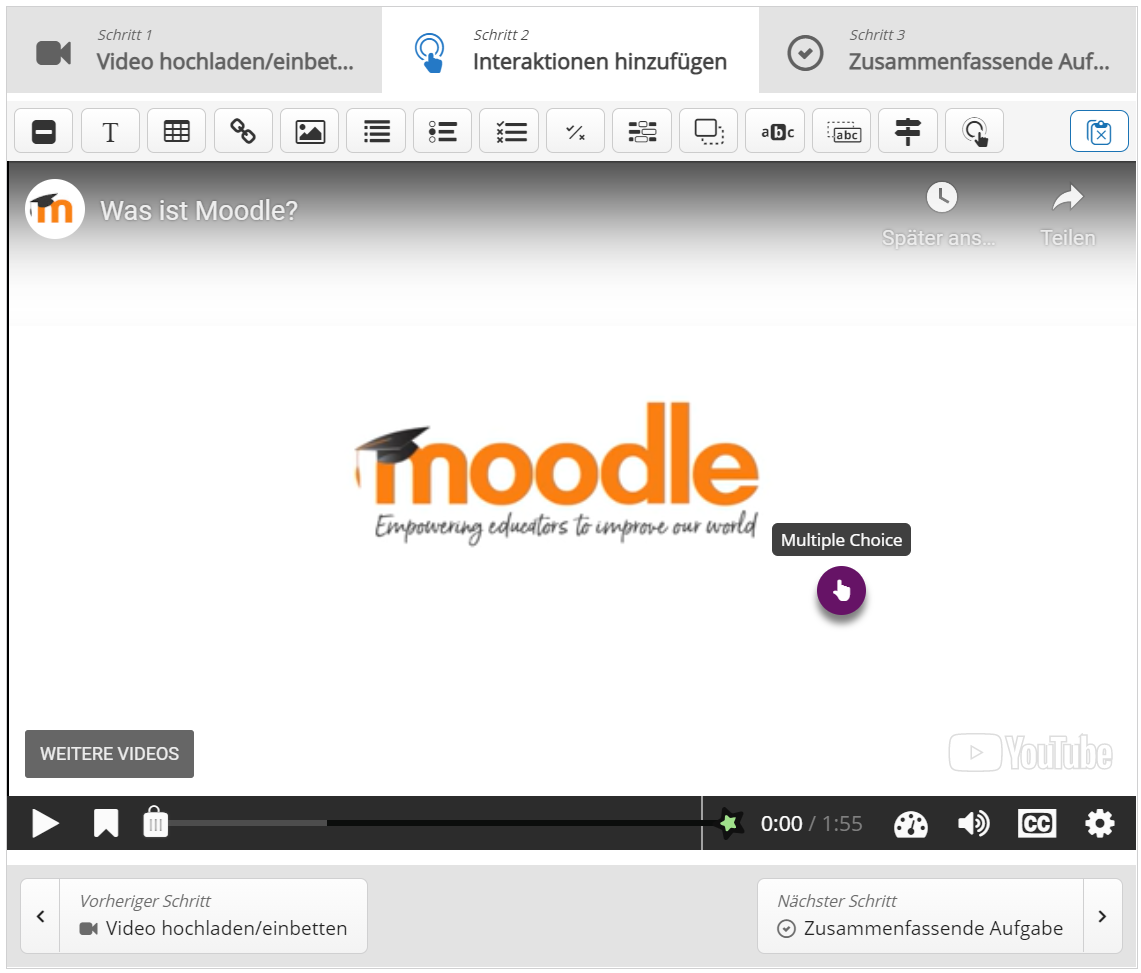Select the Drag and Drop tool
The width and height of the screenshot is (1141, 973).
pos(708,131)
